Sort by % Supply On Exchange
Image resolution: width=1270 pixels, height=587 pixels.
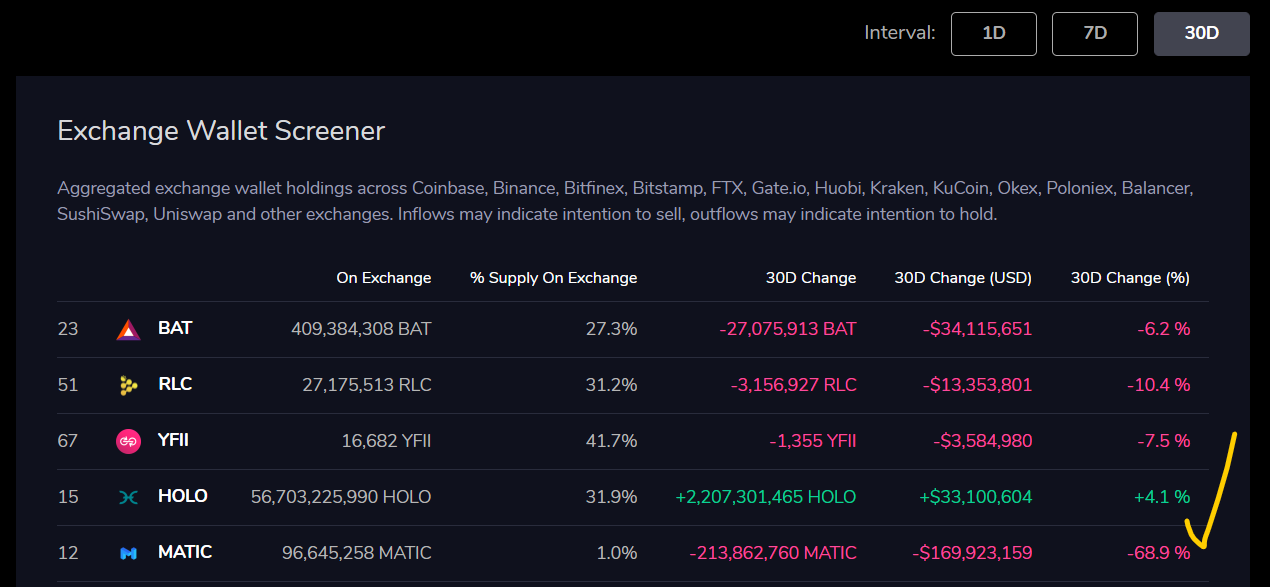553,278
